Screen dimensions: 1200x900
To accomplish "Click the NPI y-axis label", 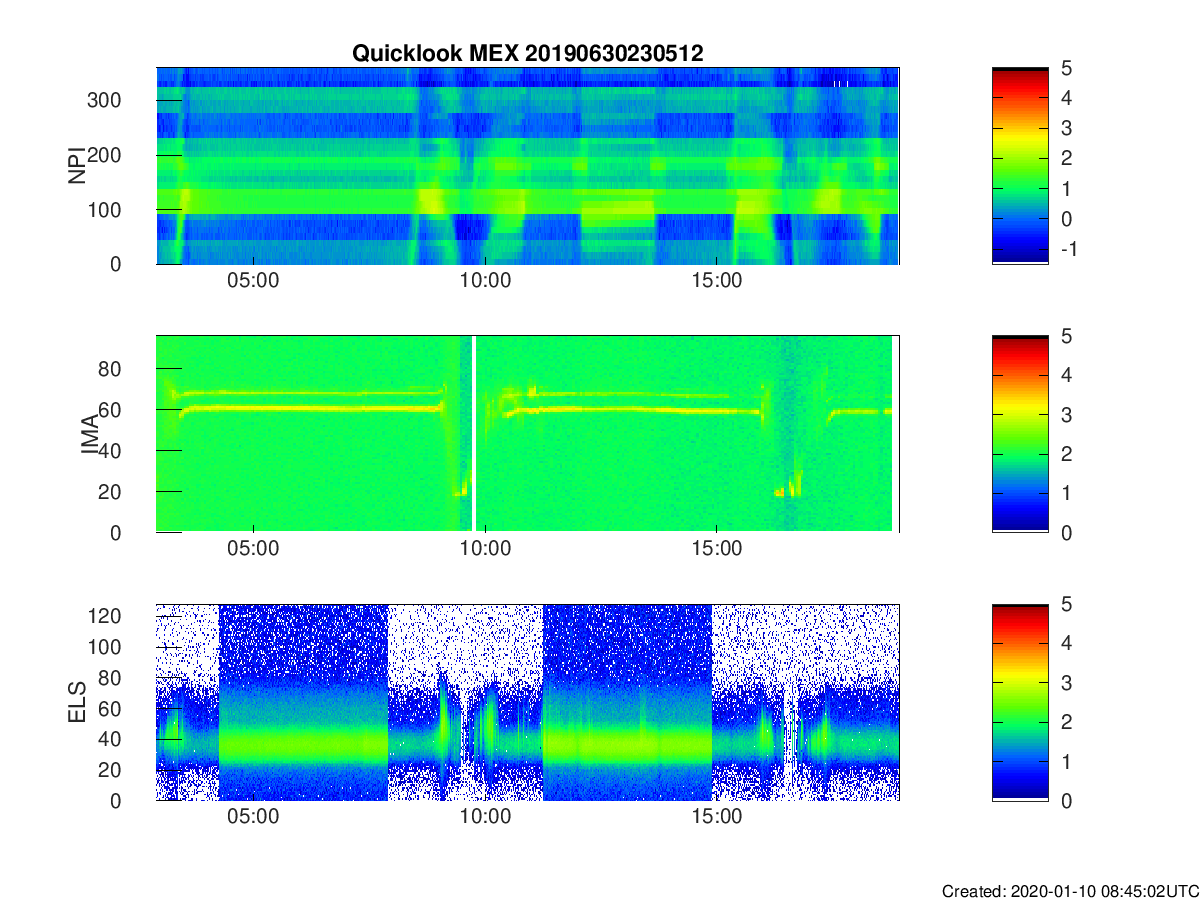I will pyautogui.click(x=76, y=166).
